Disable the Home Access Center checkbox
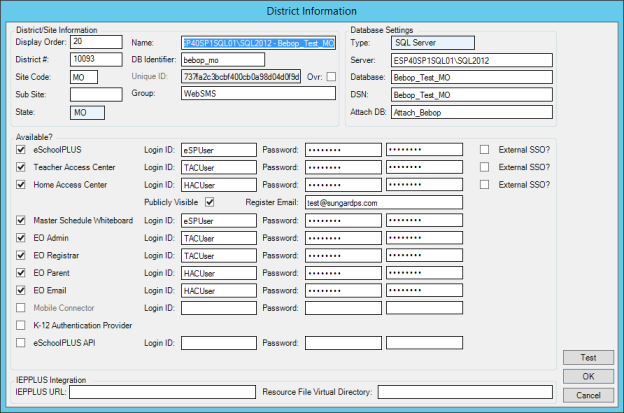This screenshot has height=413, width=624. tap(22, 185)
